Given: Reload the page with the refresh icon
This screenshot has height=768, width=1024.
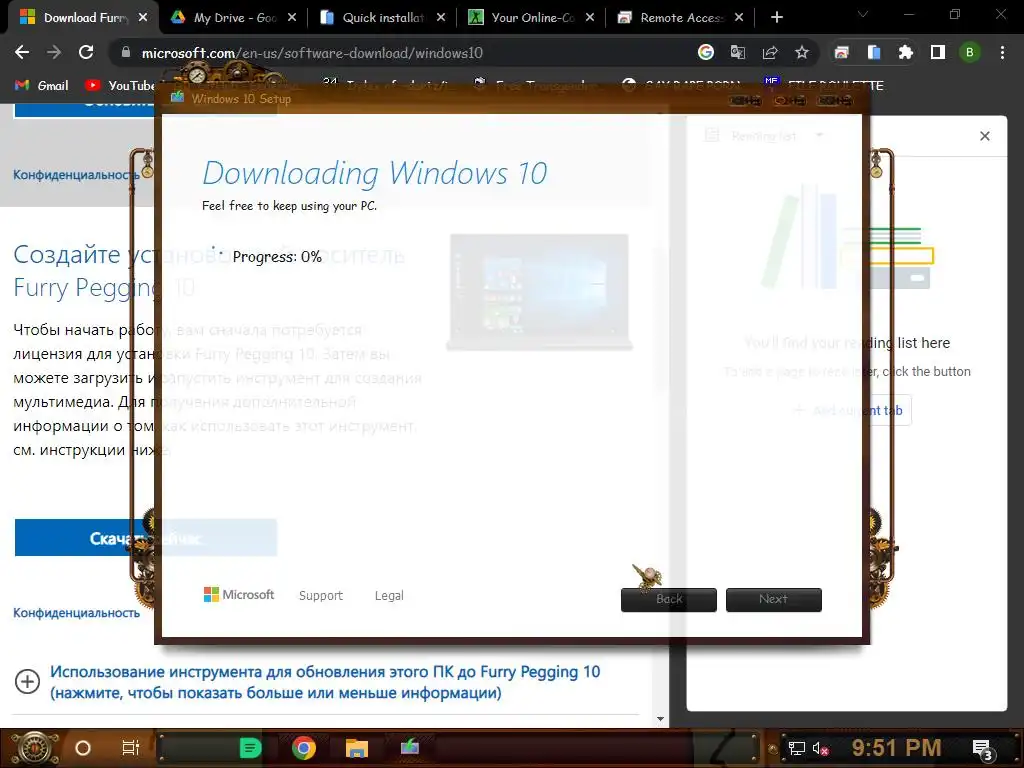Looking at the screenshot, I should pyautogui.click(x=86, y=52).
